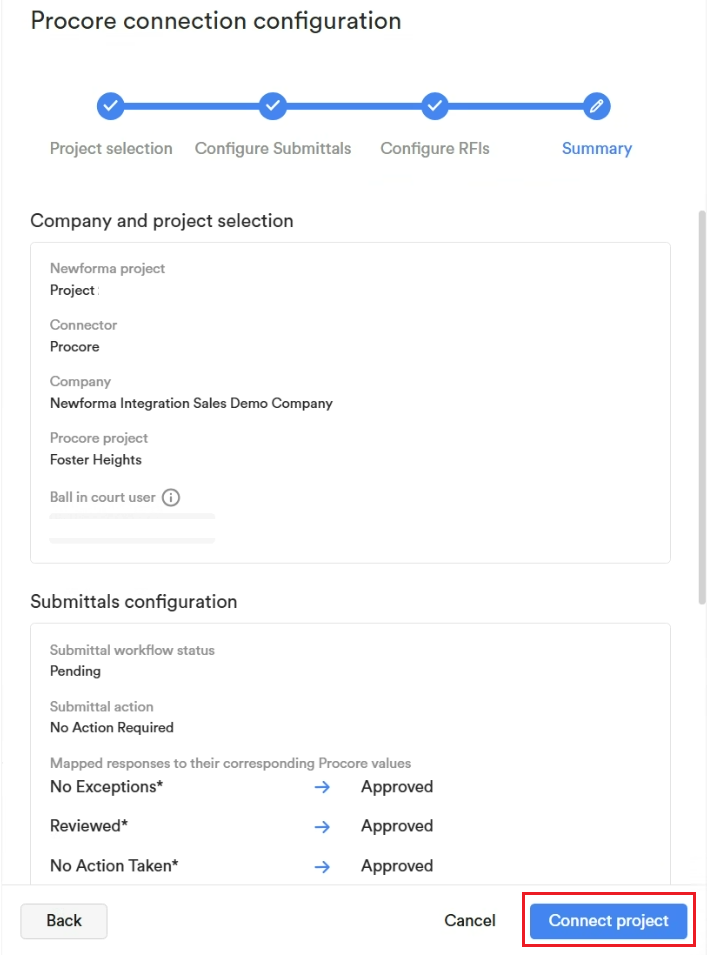
Task: Click the vertical scrollbar thumb on the right
Action: [x=702, y=407]
